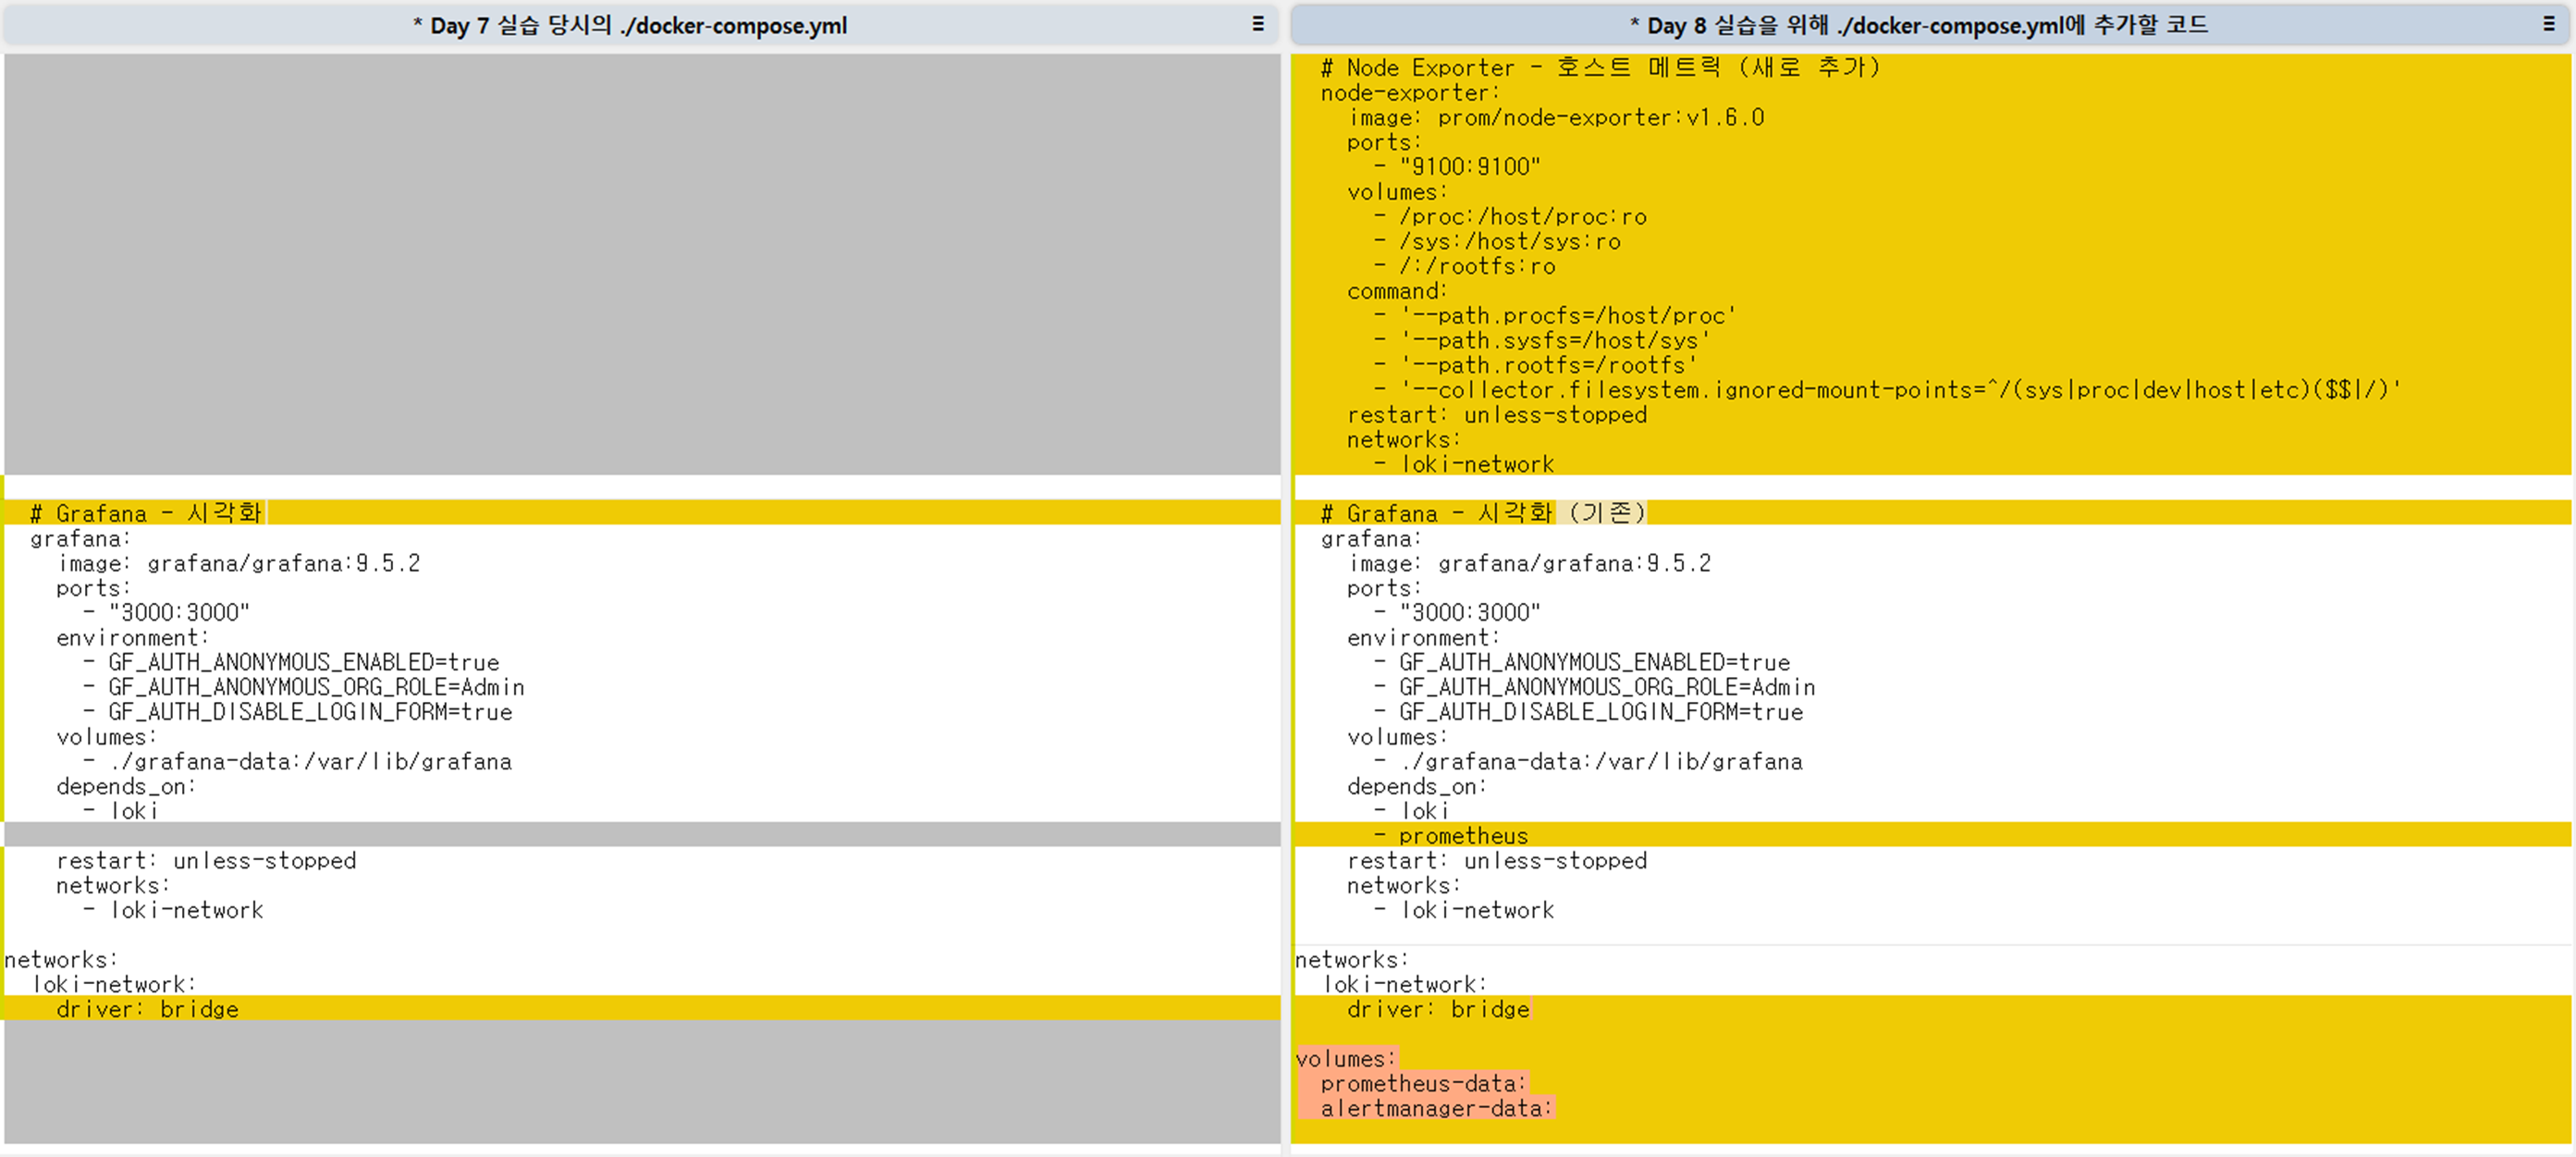The width and height of the screenshot is (2576, 1157).
Task: Click the gray empty block above left Grafana
Action: pyautogui.click(x=640, y=265)
